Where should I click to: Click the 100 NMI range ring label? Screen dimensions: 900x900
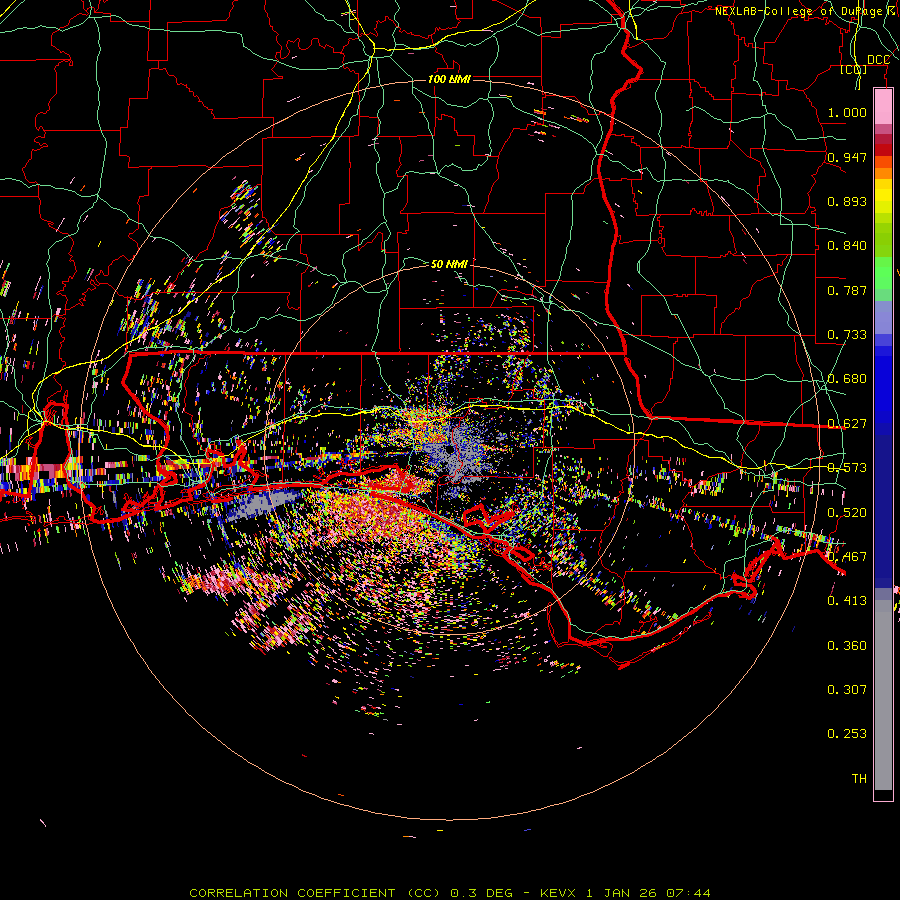coord(449,79)
